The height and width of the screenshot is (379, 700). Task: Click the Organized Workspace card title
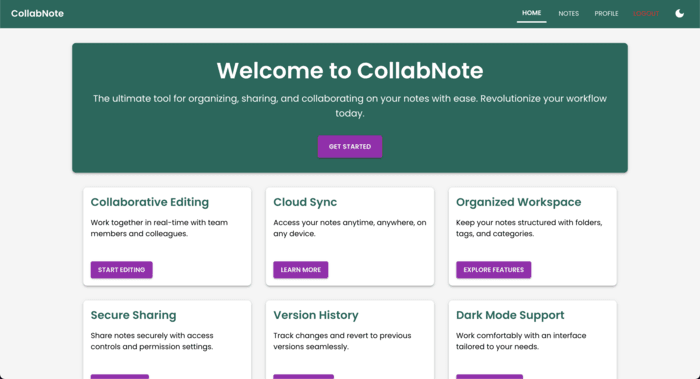pyautogui.click(x=518, y=202)
